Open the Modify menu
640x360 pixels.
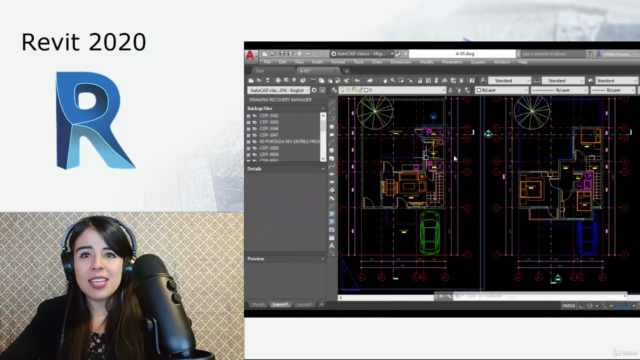[427, 62]
